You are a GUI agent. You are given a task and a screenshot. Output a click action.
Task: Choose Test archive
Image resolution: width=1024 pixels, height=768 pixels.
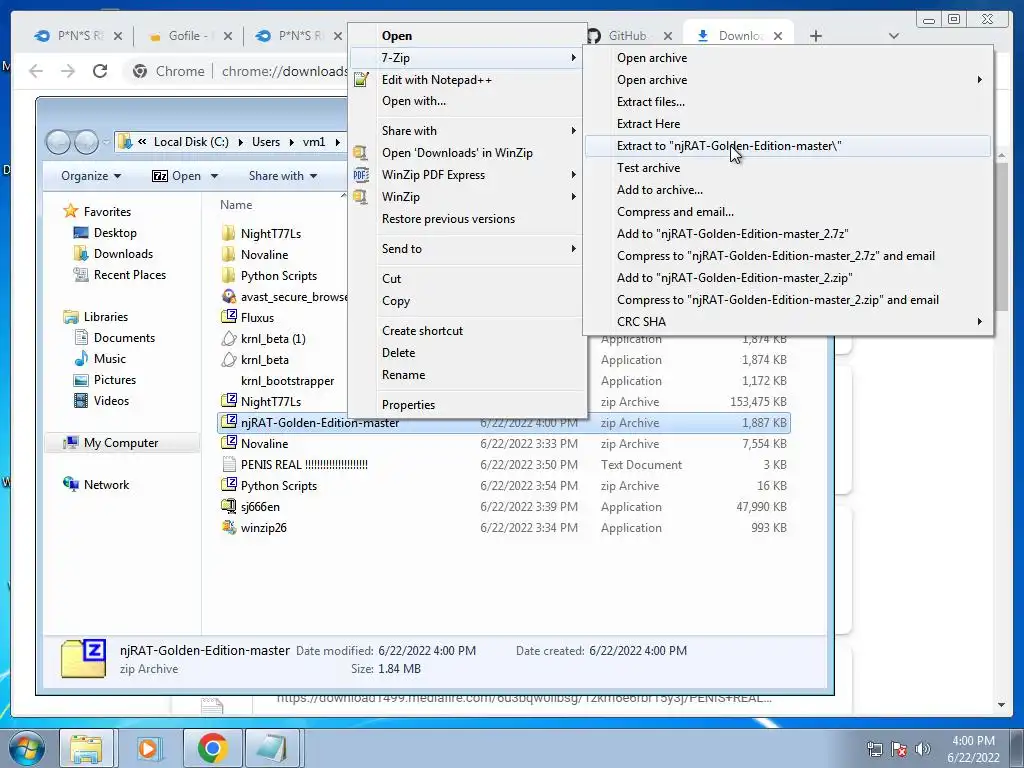point(788,168)
